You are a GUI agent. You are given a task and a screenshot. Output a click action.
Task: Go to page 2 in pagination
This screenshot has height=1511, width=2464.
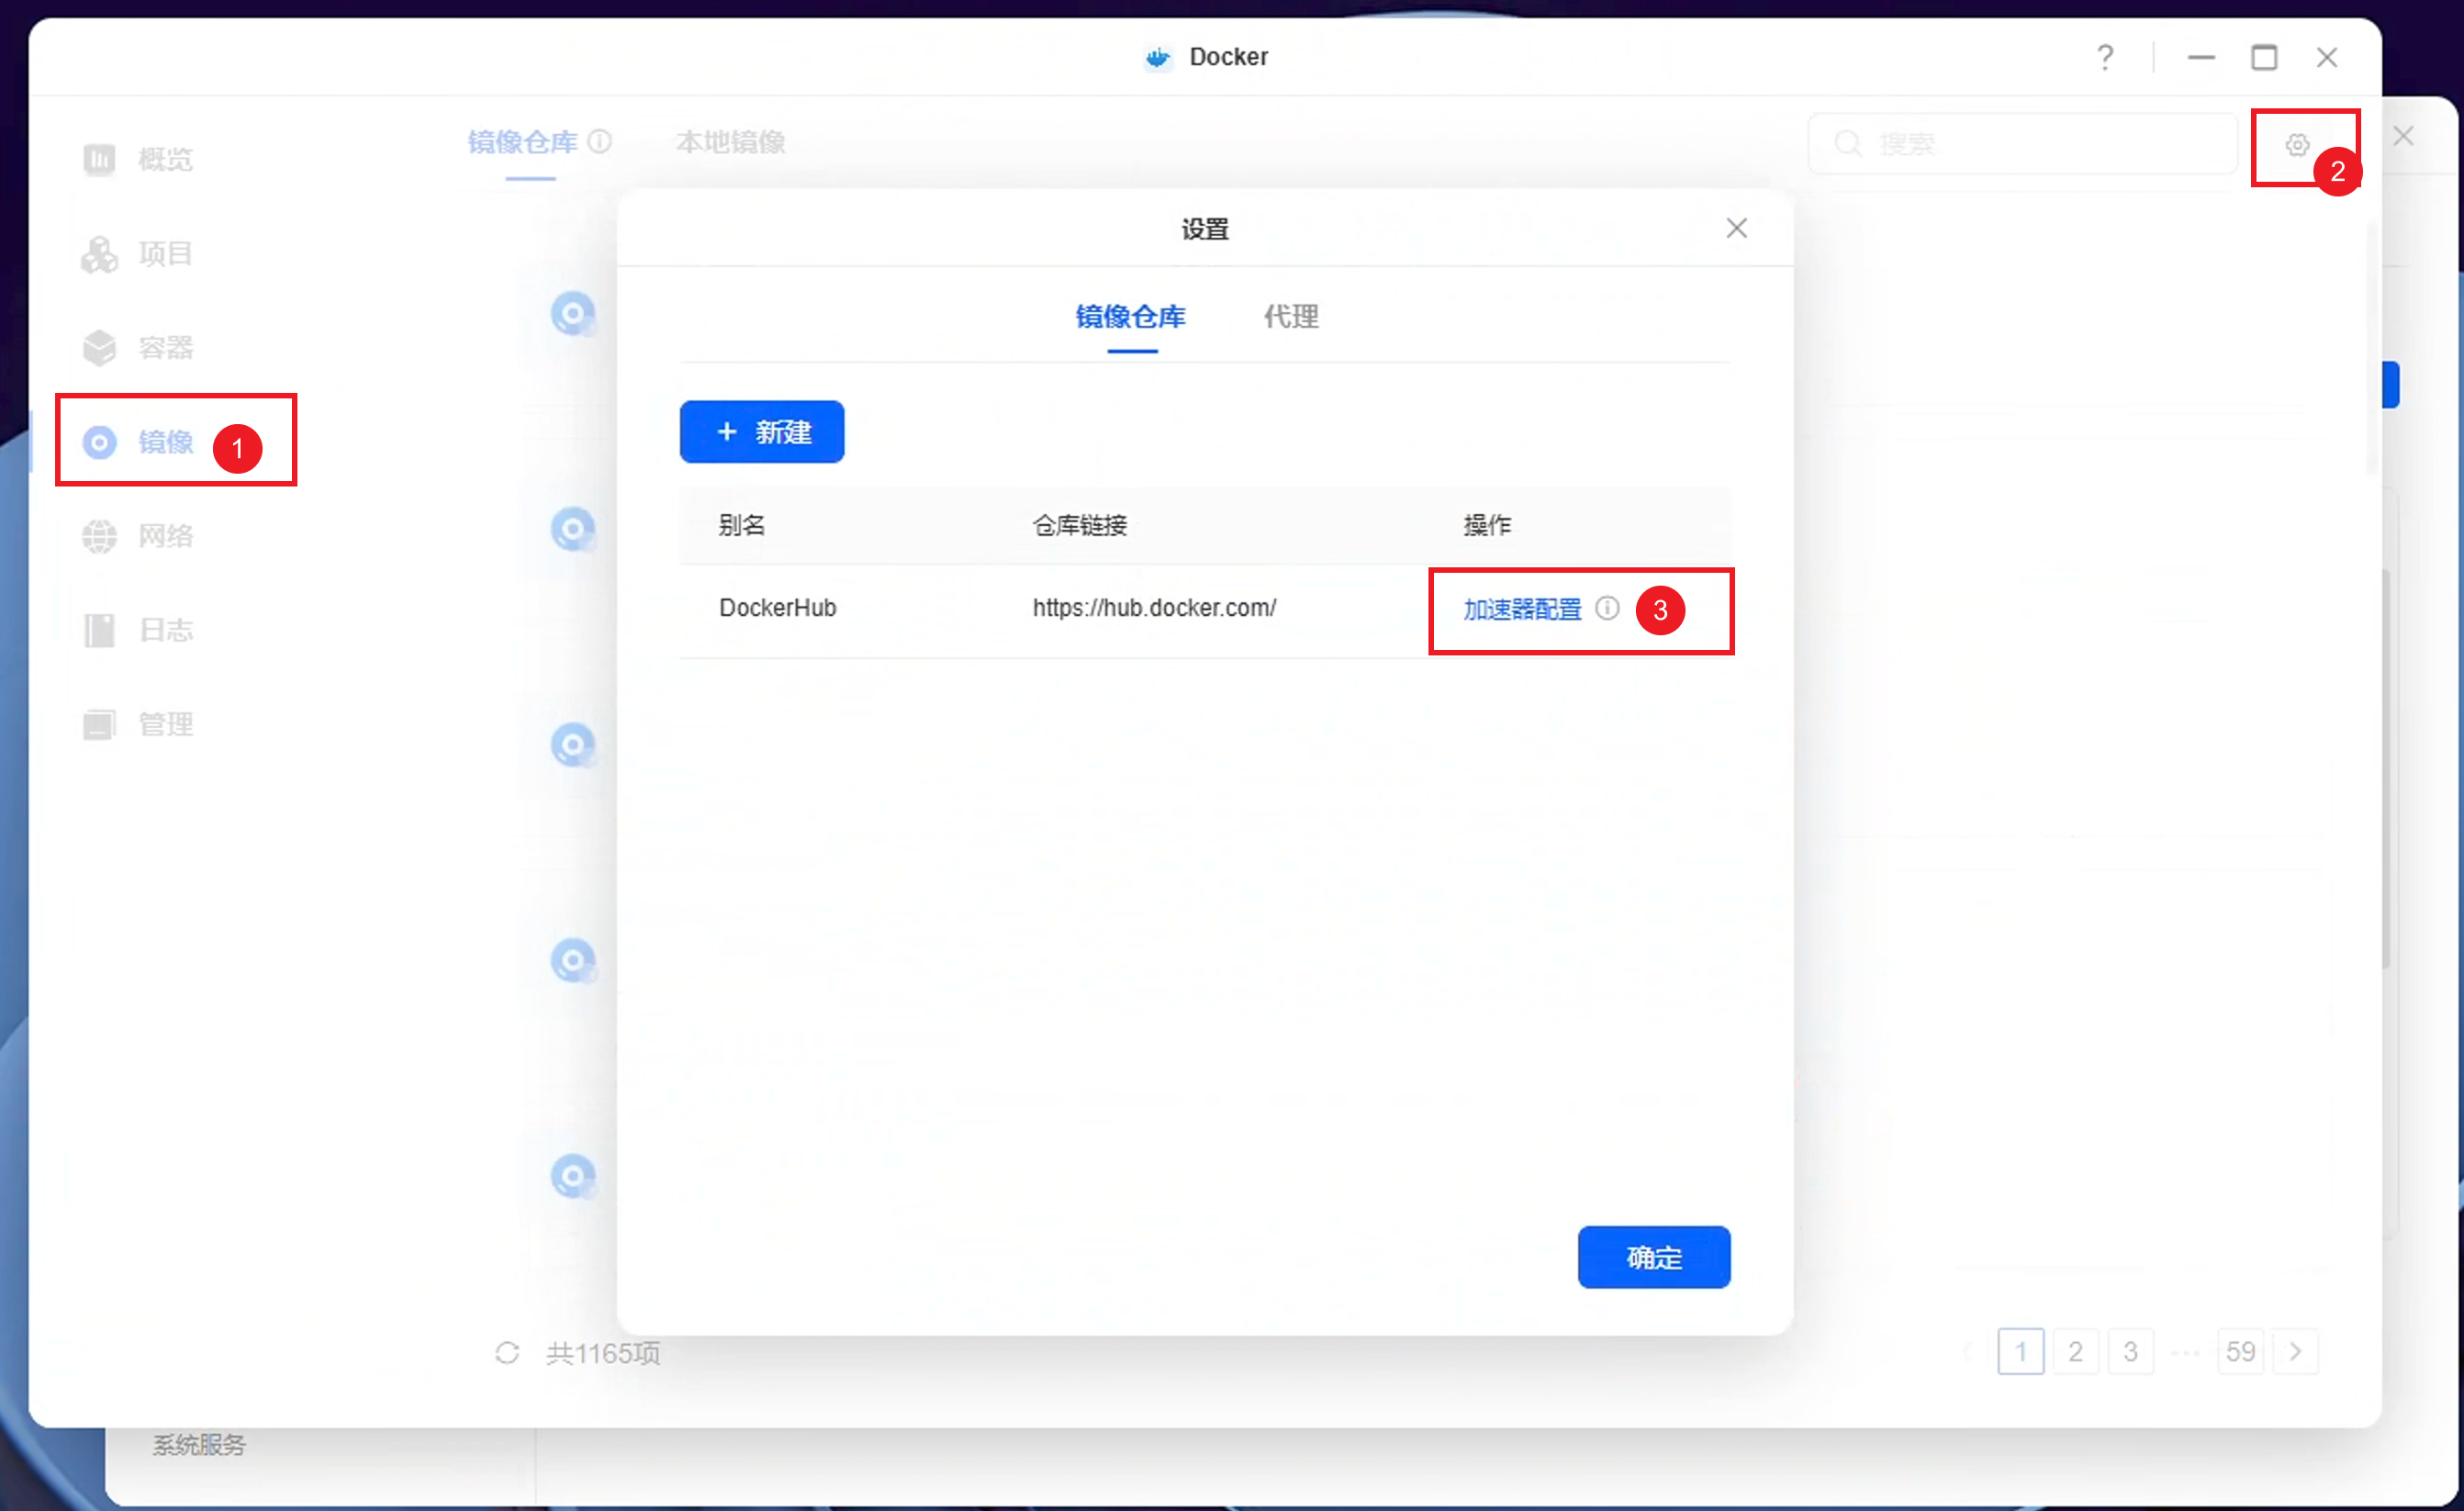tap(2075, 1352)
